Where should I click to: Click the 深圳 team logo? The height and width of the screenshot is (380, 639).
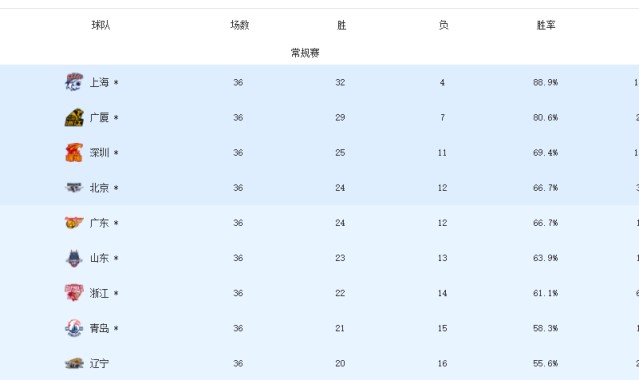[x=74, y=152]
